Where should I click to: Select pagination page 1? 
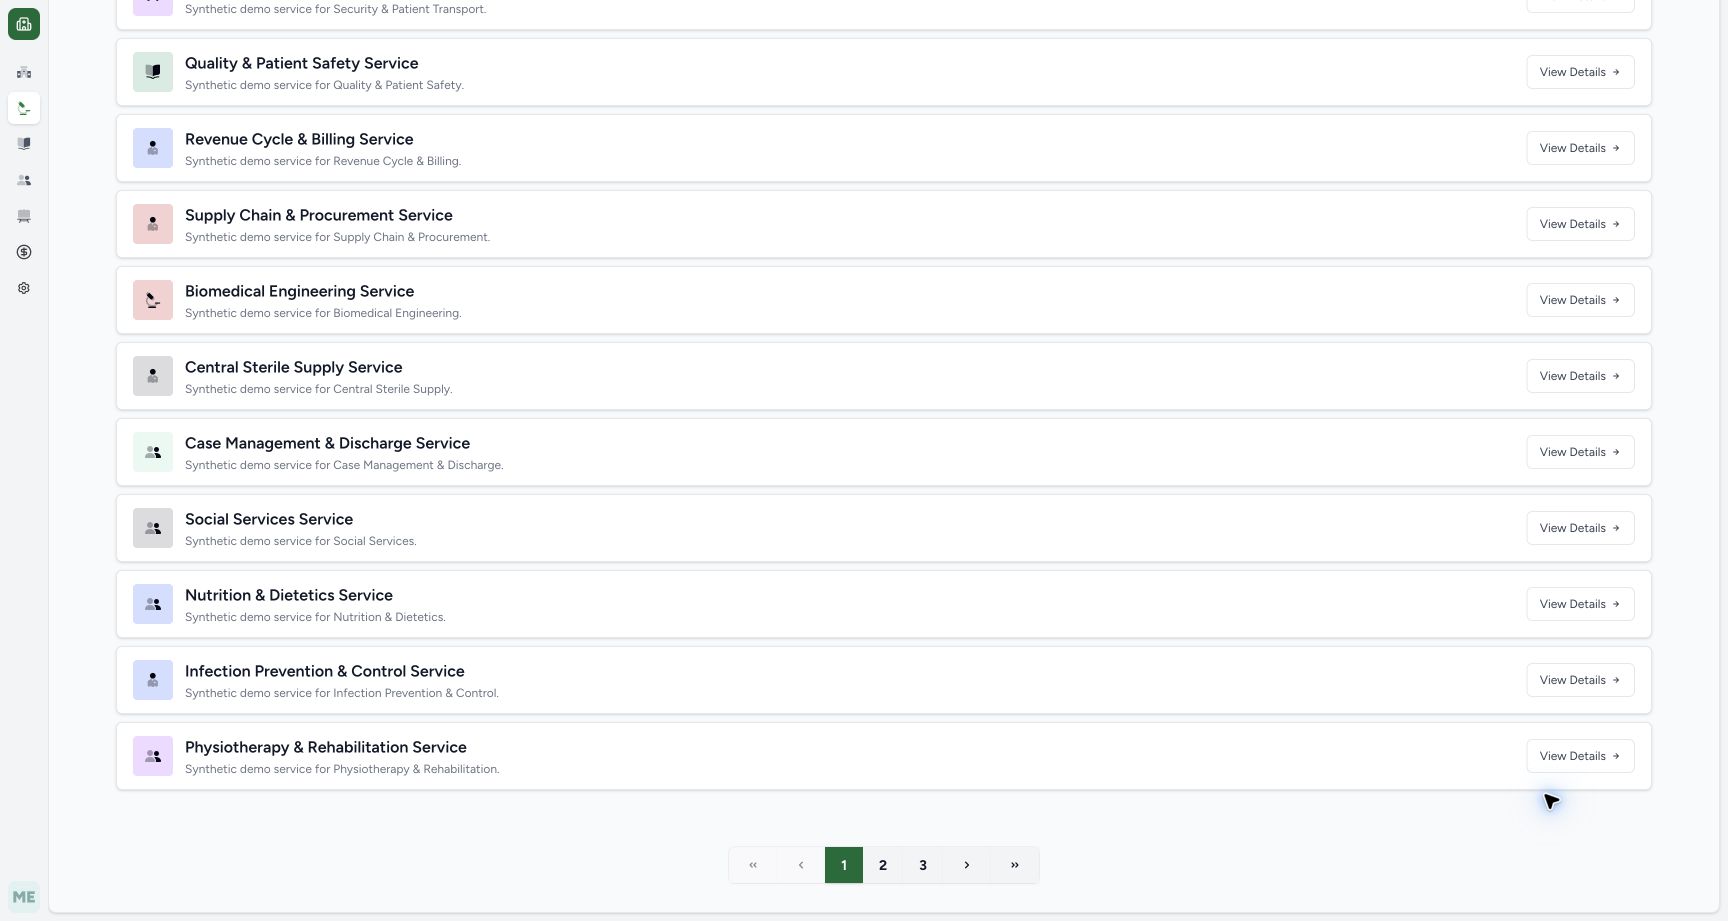click(844, 865)
